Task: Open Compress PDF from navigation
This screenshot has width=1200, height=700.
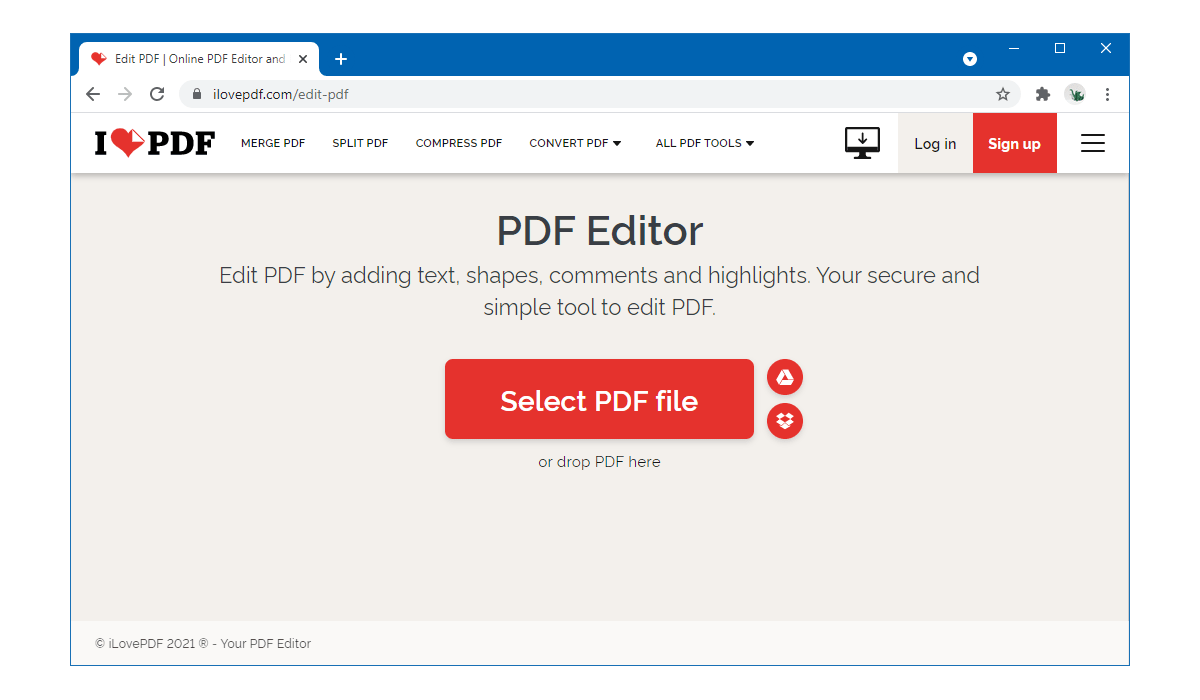Action: [x=459, y=143]
